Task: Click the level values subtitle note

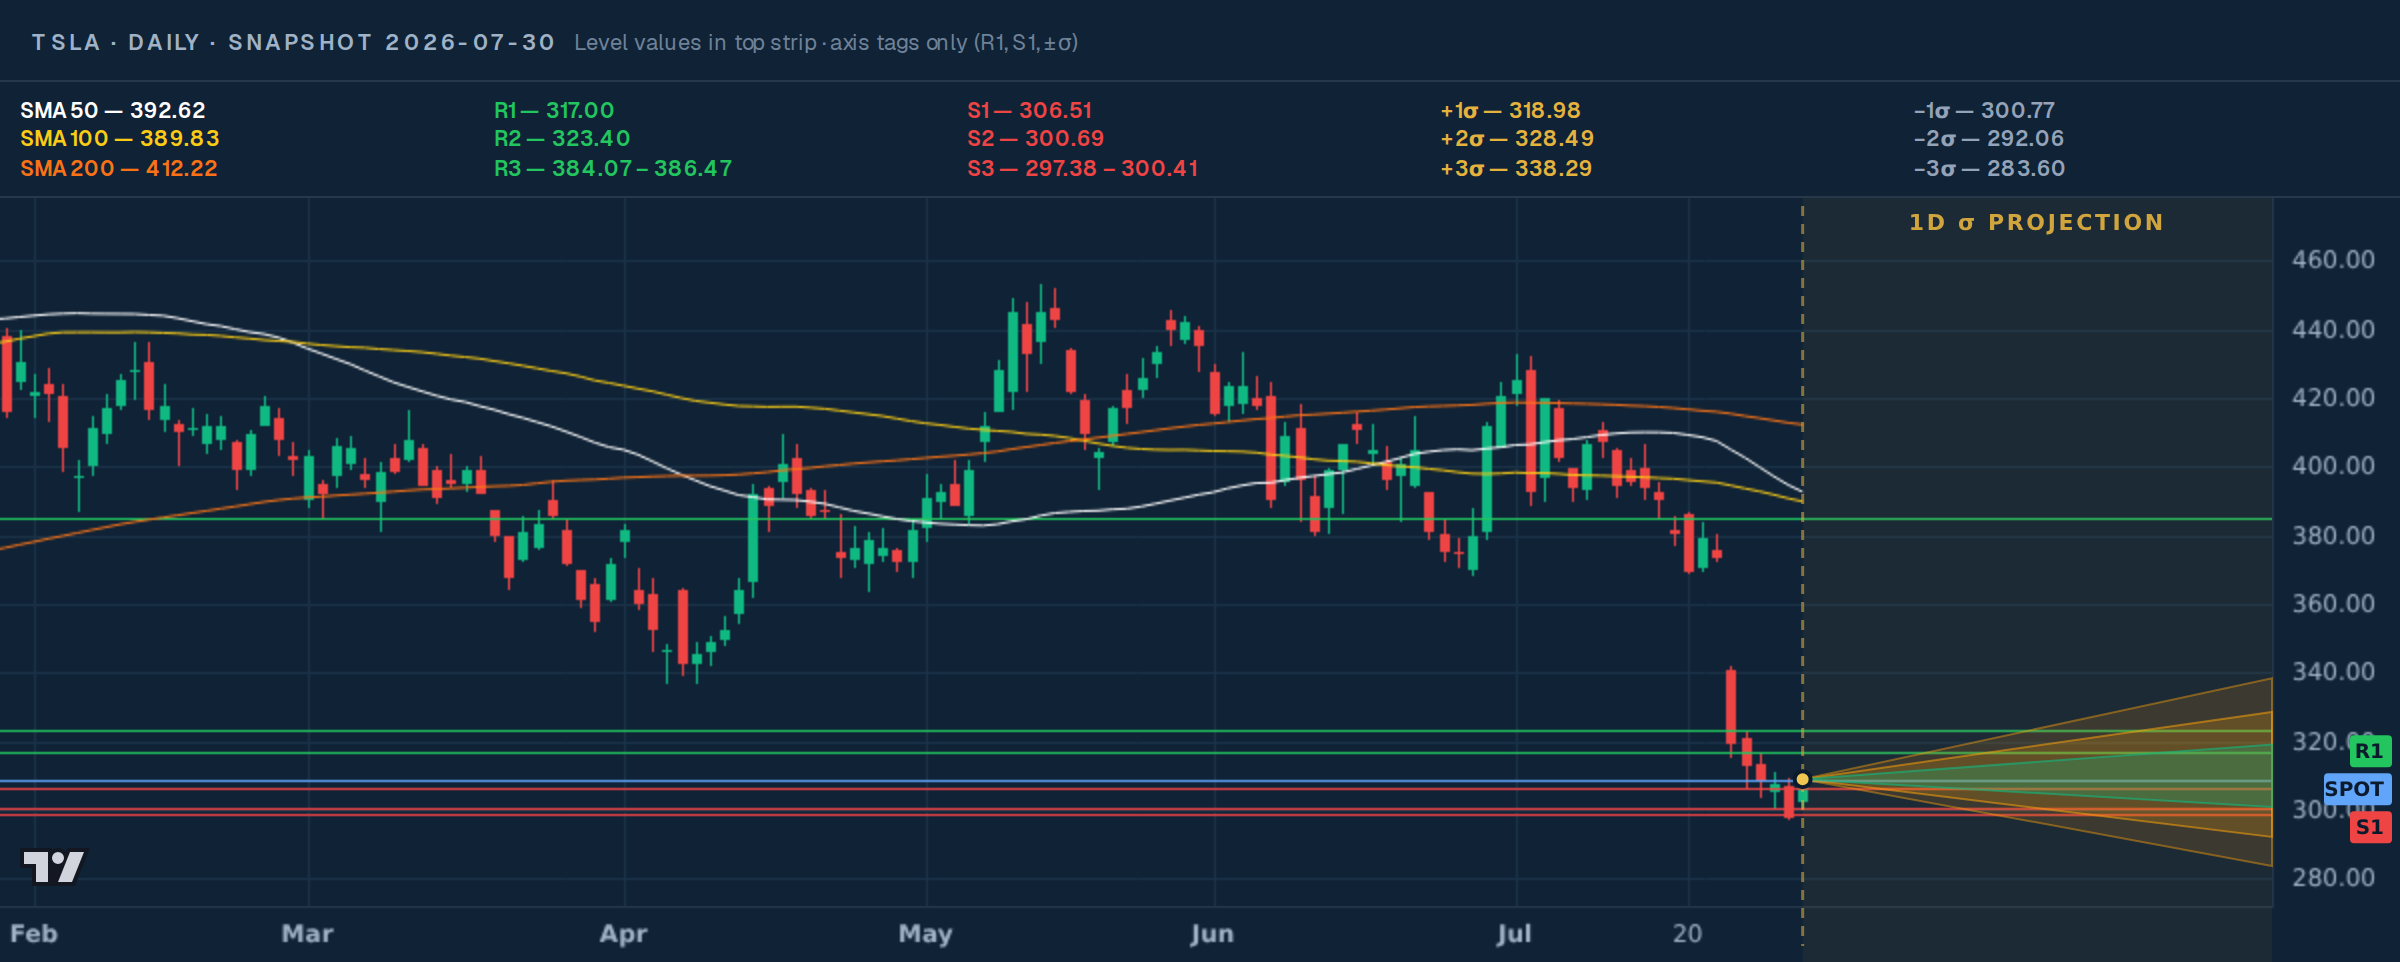Action: pos(826,42)
